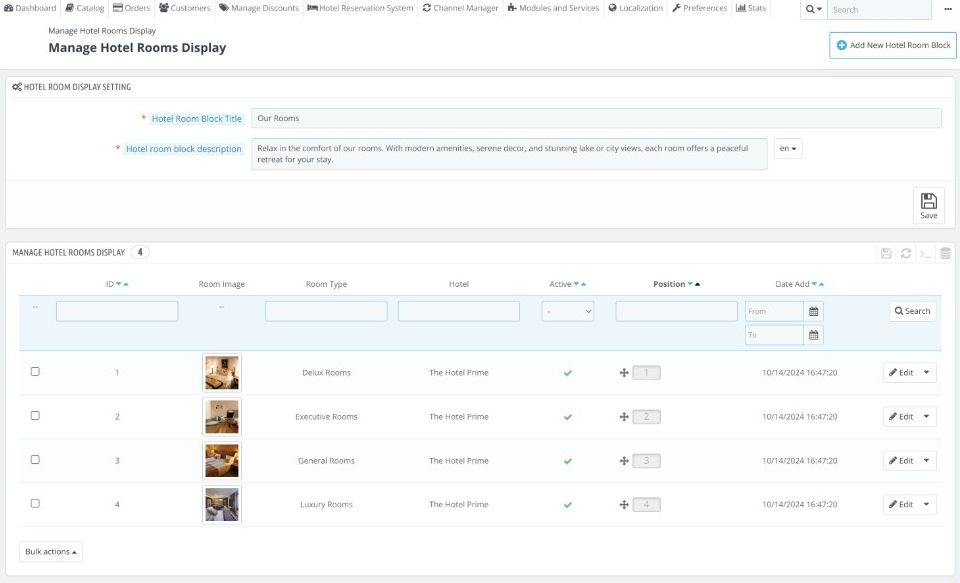Image resolution: width=960 pixels, height=583 pixels.
Task: Sort Date Add column ascending arrow
Action: [x=822, y=284]
